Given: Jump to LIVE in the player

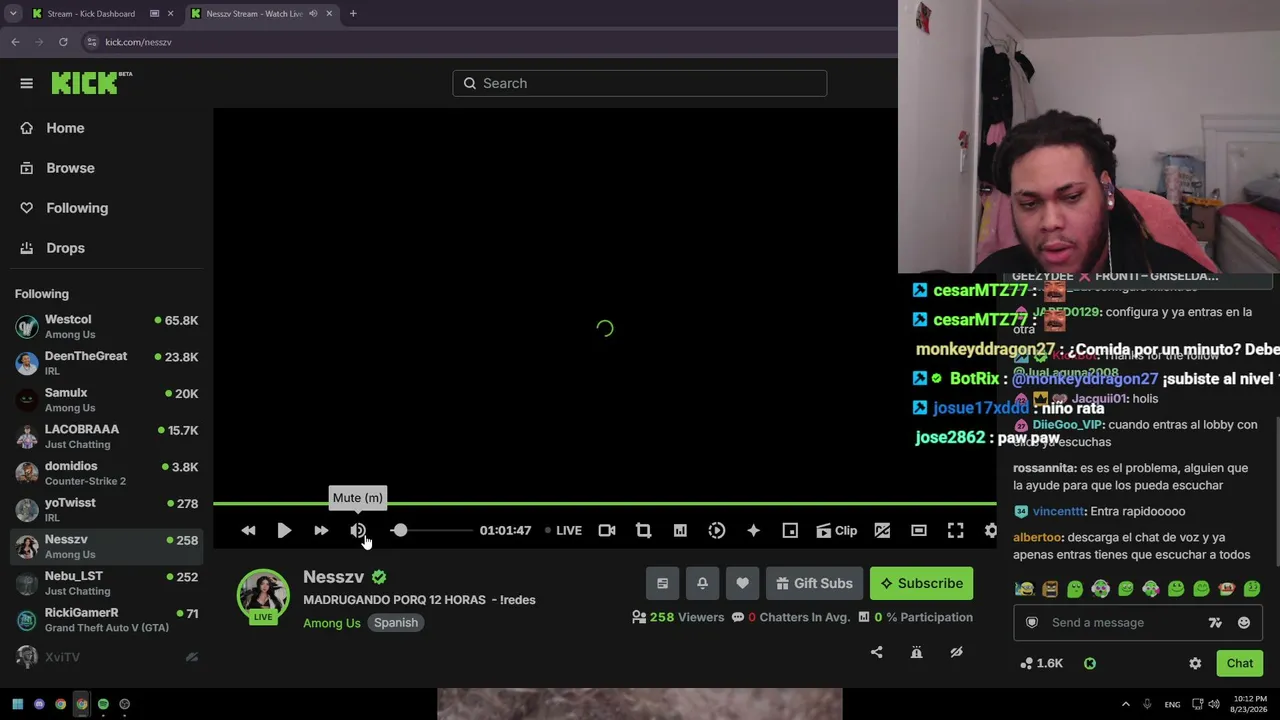Looking at the screenshot, I should 564,530.
